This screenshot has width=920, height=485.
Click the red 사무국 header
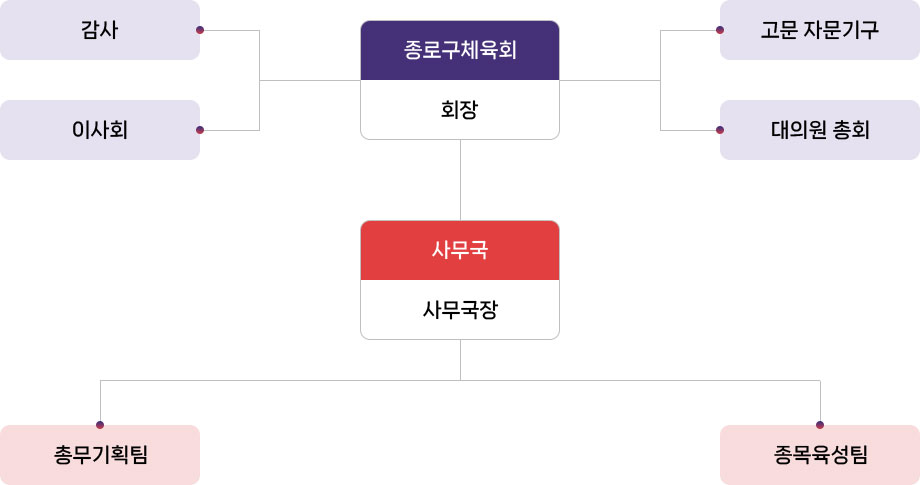pos(460,250)
